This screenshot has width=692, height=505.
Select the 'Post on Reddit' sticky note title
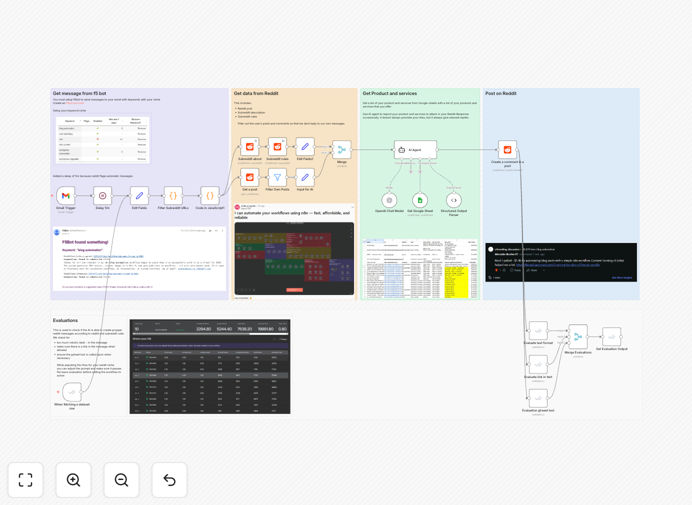[501, 94]
